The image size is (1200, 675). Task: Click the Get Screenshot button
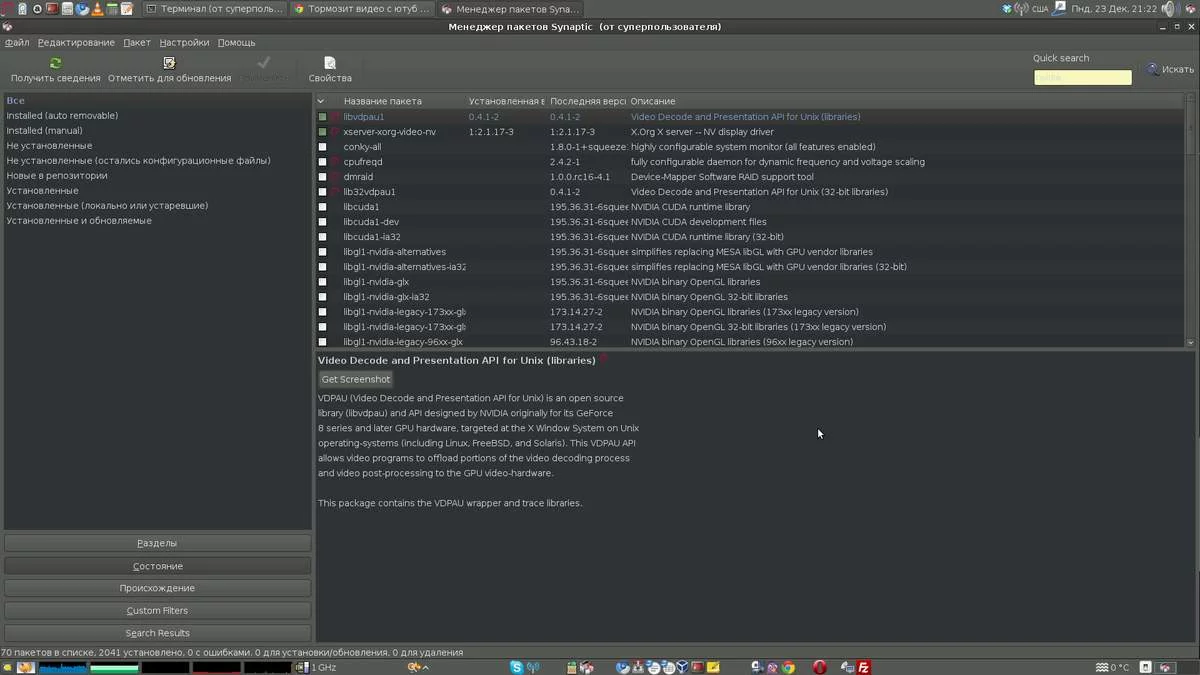[356, 379]
